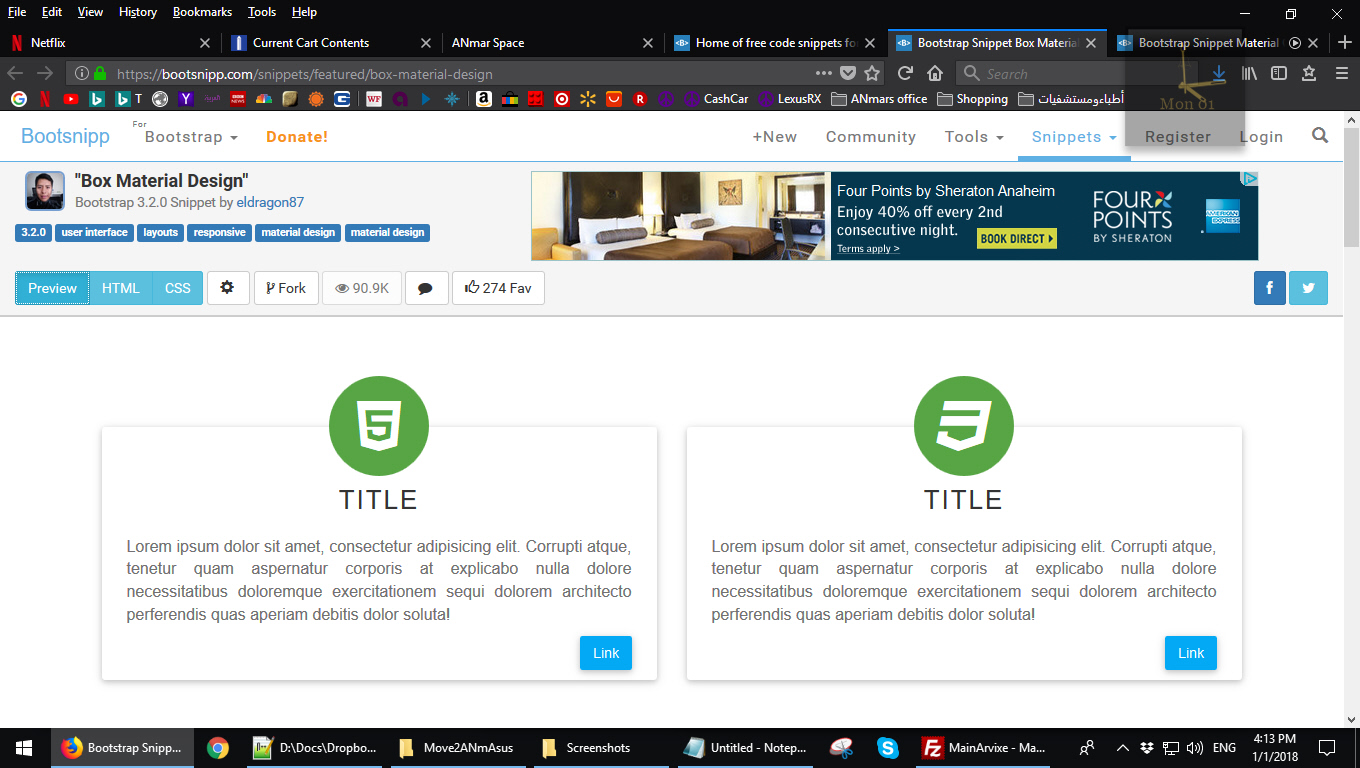The width and height of the screenshot is (1360, 768).
Task: Open the snippet settings gear button
Action: click(x=227, y=288)
